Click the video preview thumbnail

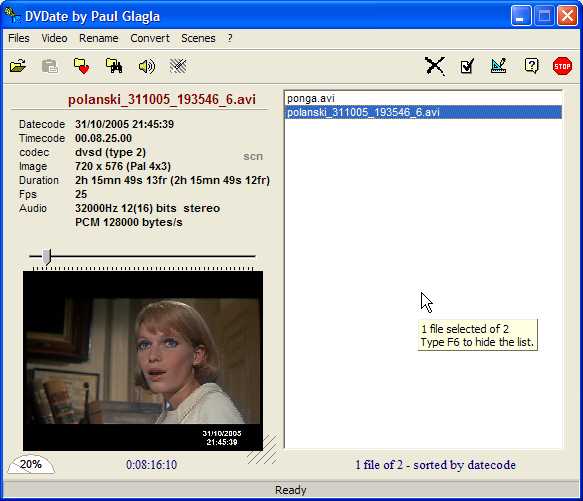pos(143,361)
